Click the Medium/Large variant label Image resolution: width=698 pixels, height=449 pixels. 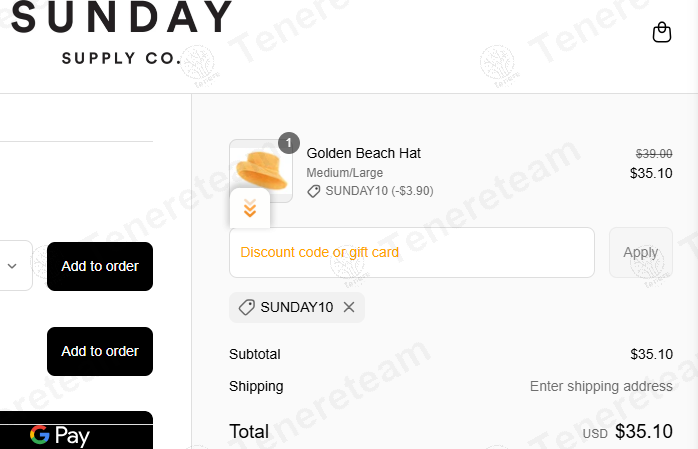(344, 173)
